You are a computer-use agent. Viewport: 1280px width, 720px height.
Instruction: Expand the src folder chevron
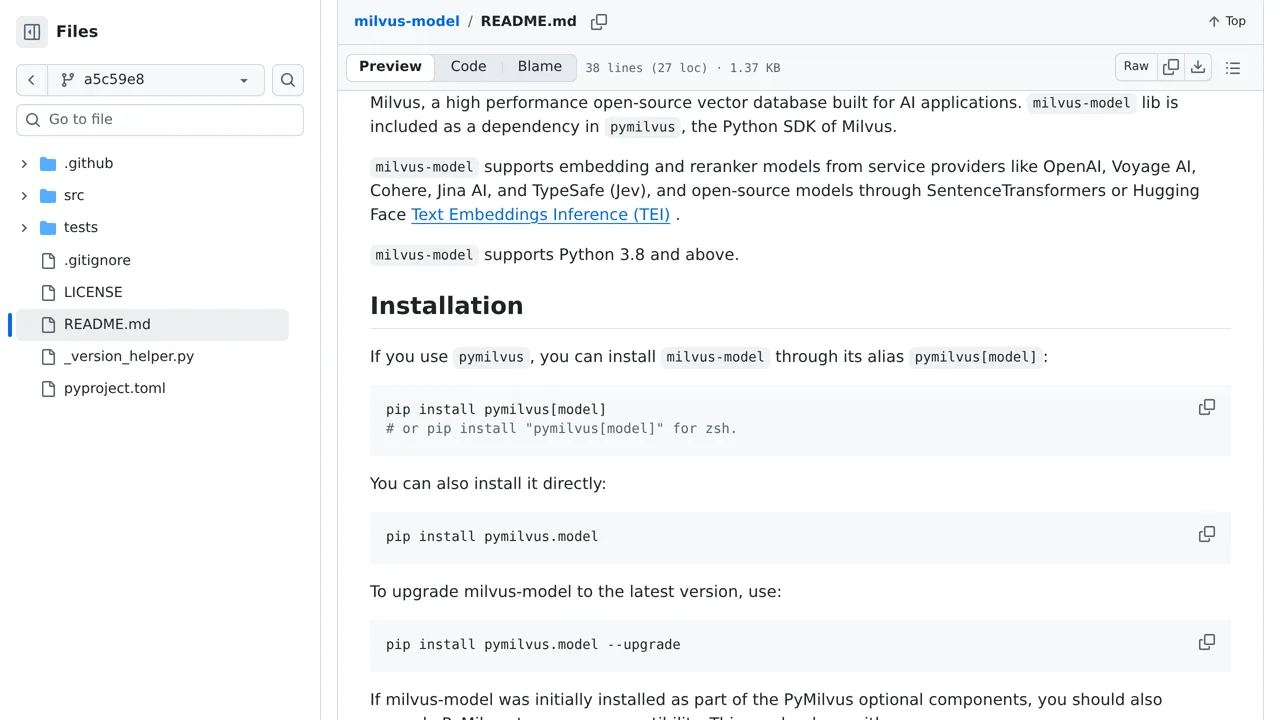coord(24,195)
